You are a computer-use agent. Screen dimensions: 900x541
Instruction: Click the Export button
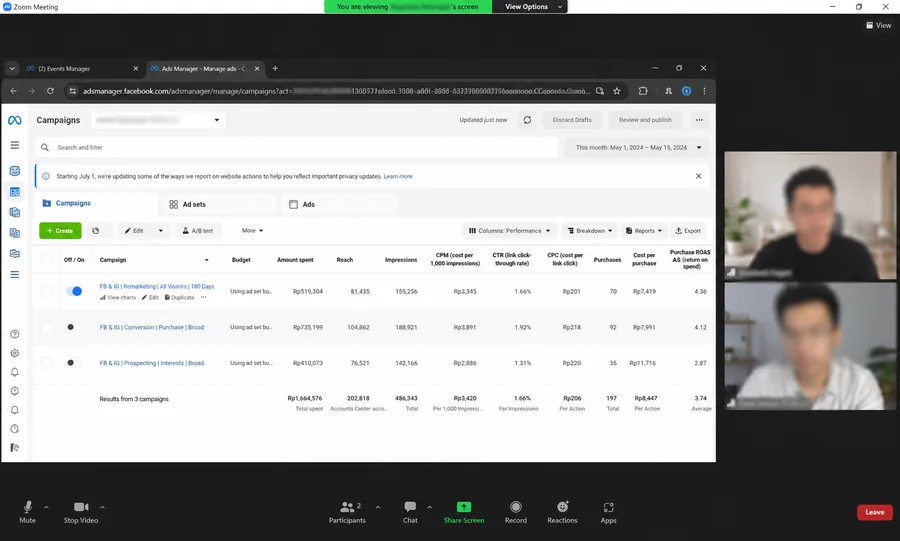click(x=688, y=231)
